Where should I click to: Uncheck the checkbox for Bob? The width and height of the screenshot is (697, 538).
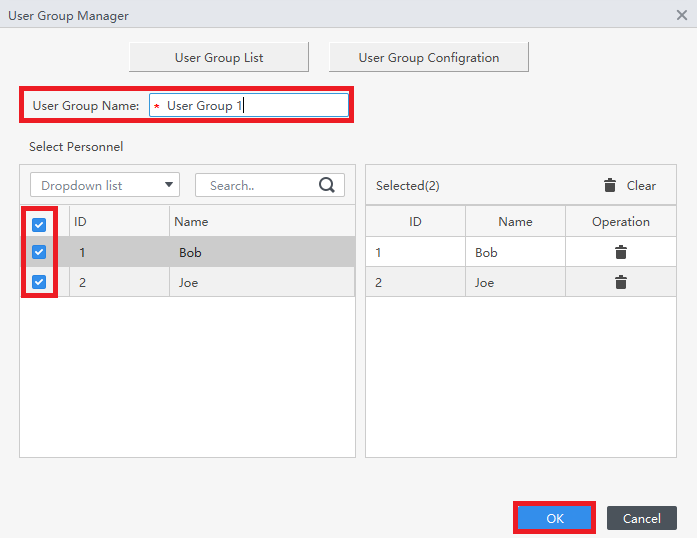39,252
